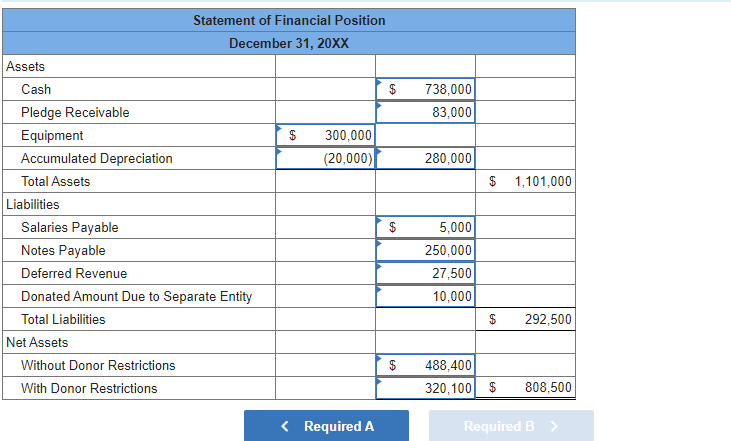Click the With Donor Restrictions label
731x441 pixels.
(x=89, y=388)
